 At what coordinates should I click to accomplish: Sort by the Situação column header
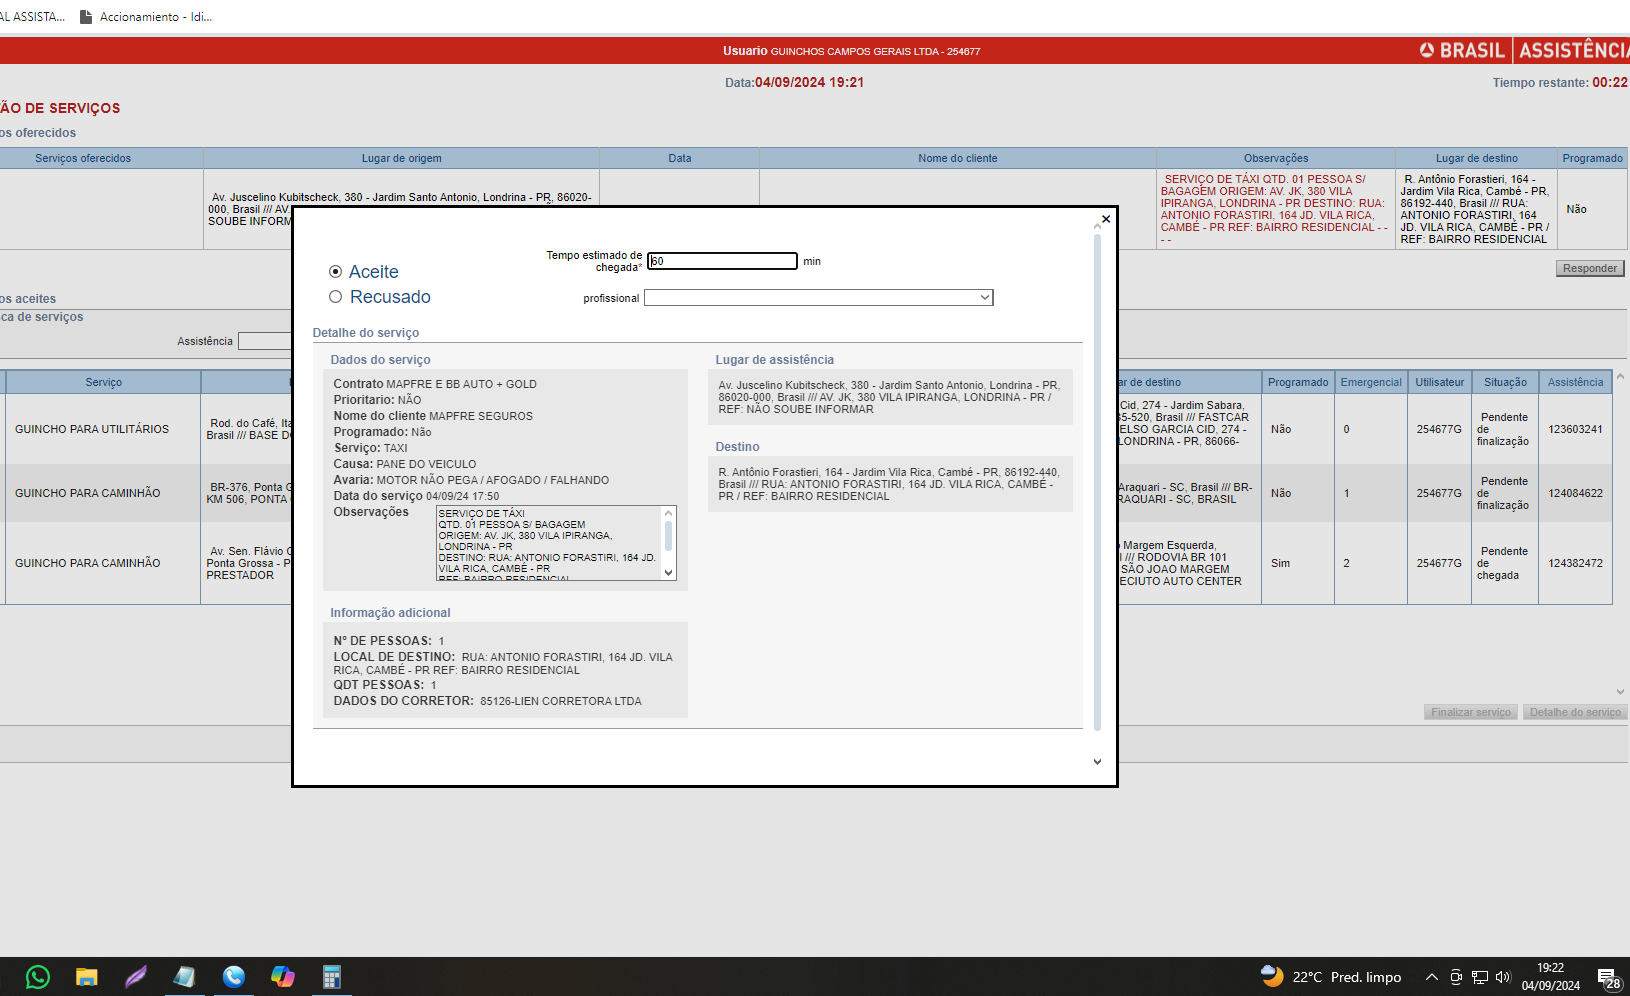(x=1504, y=382)
